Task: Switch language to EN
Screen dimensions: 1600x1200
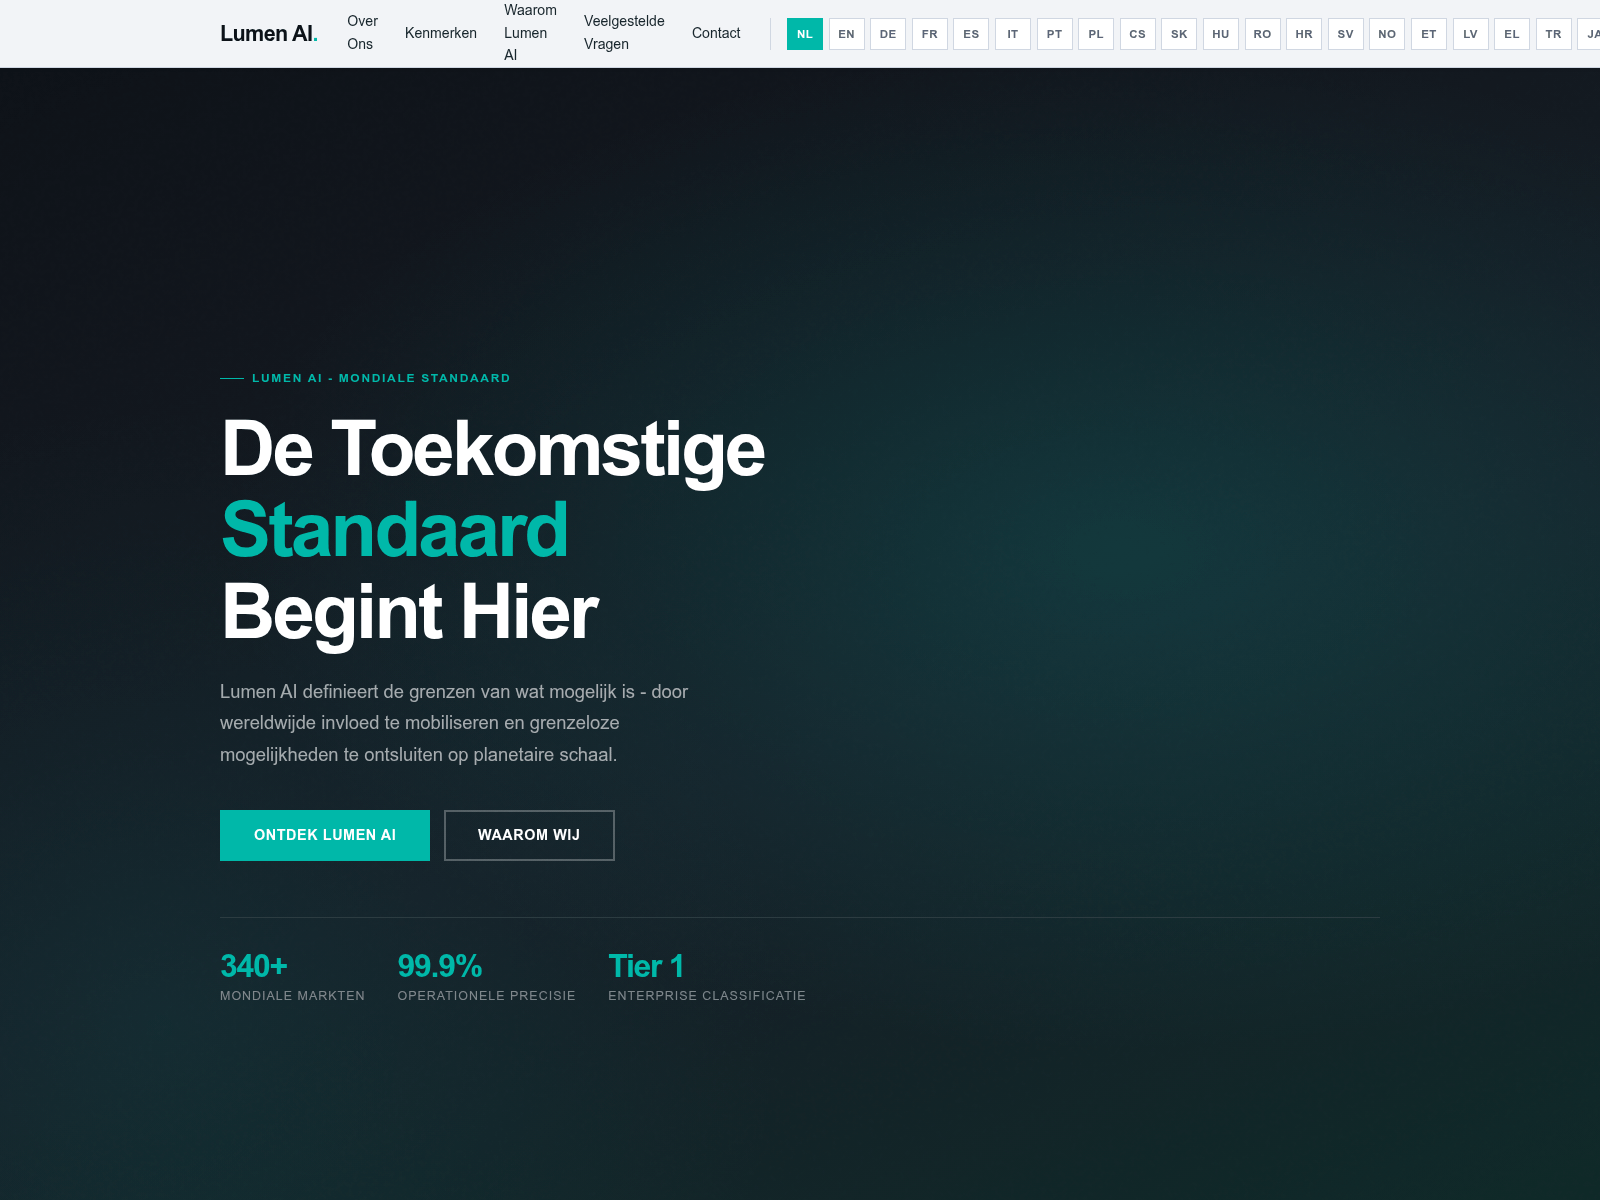Action: point(847,34)
